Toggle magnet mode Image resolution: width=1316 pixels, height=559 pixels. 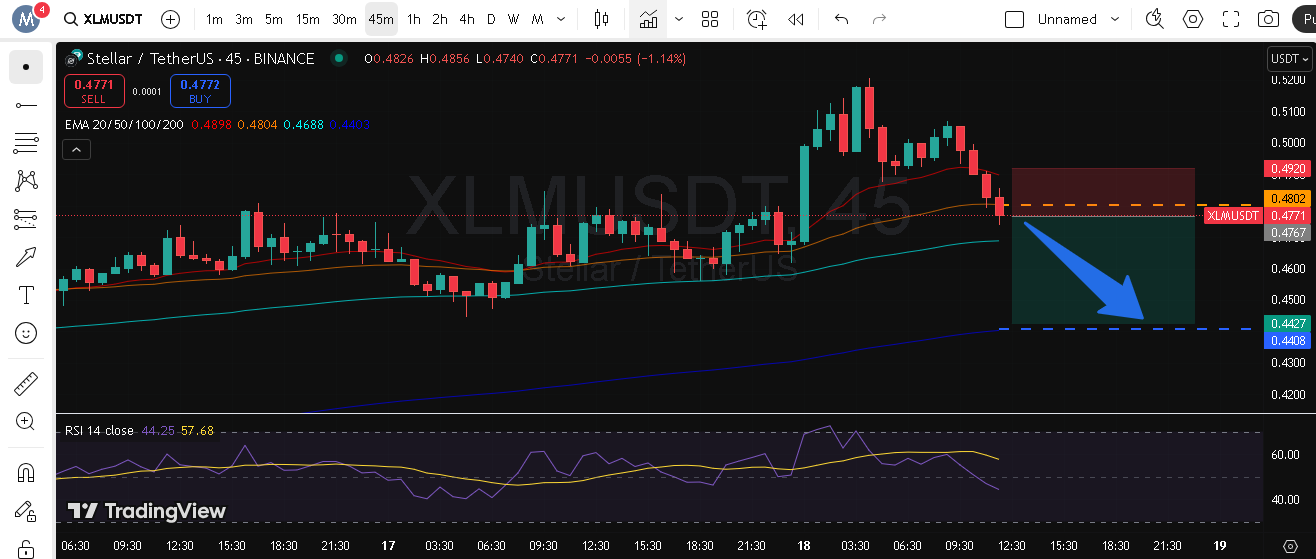tap(26, 473)
